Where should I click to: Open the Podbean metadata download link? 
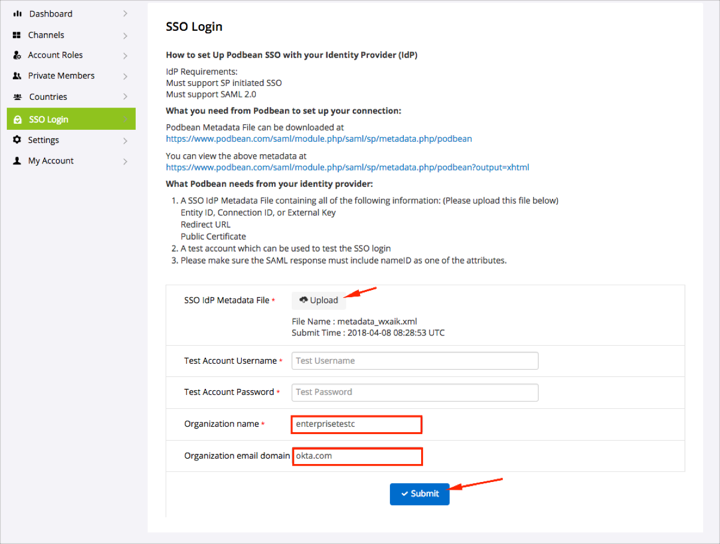pos(319,139)
